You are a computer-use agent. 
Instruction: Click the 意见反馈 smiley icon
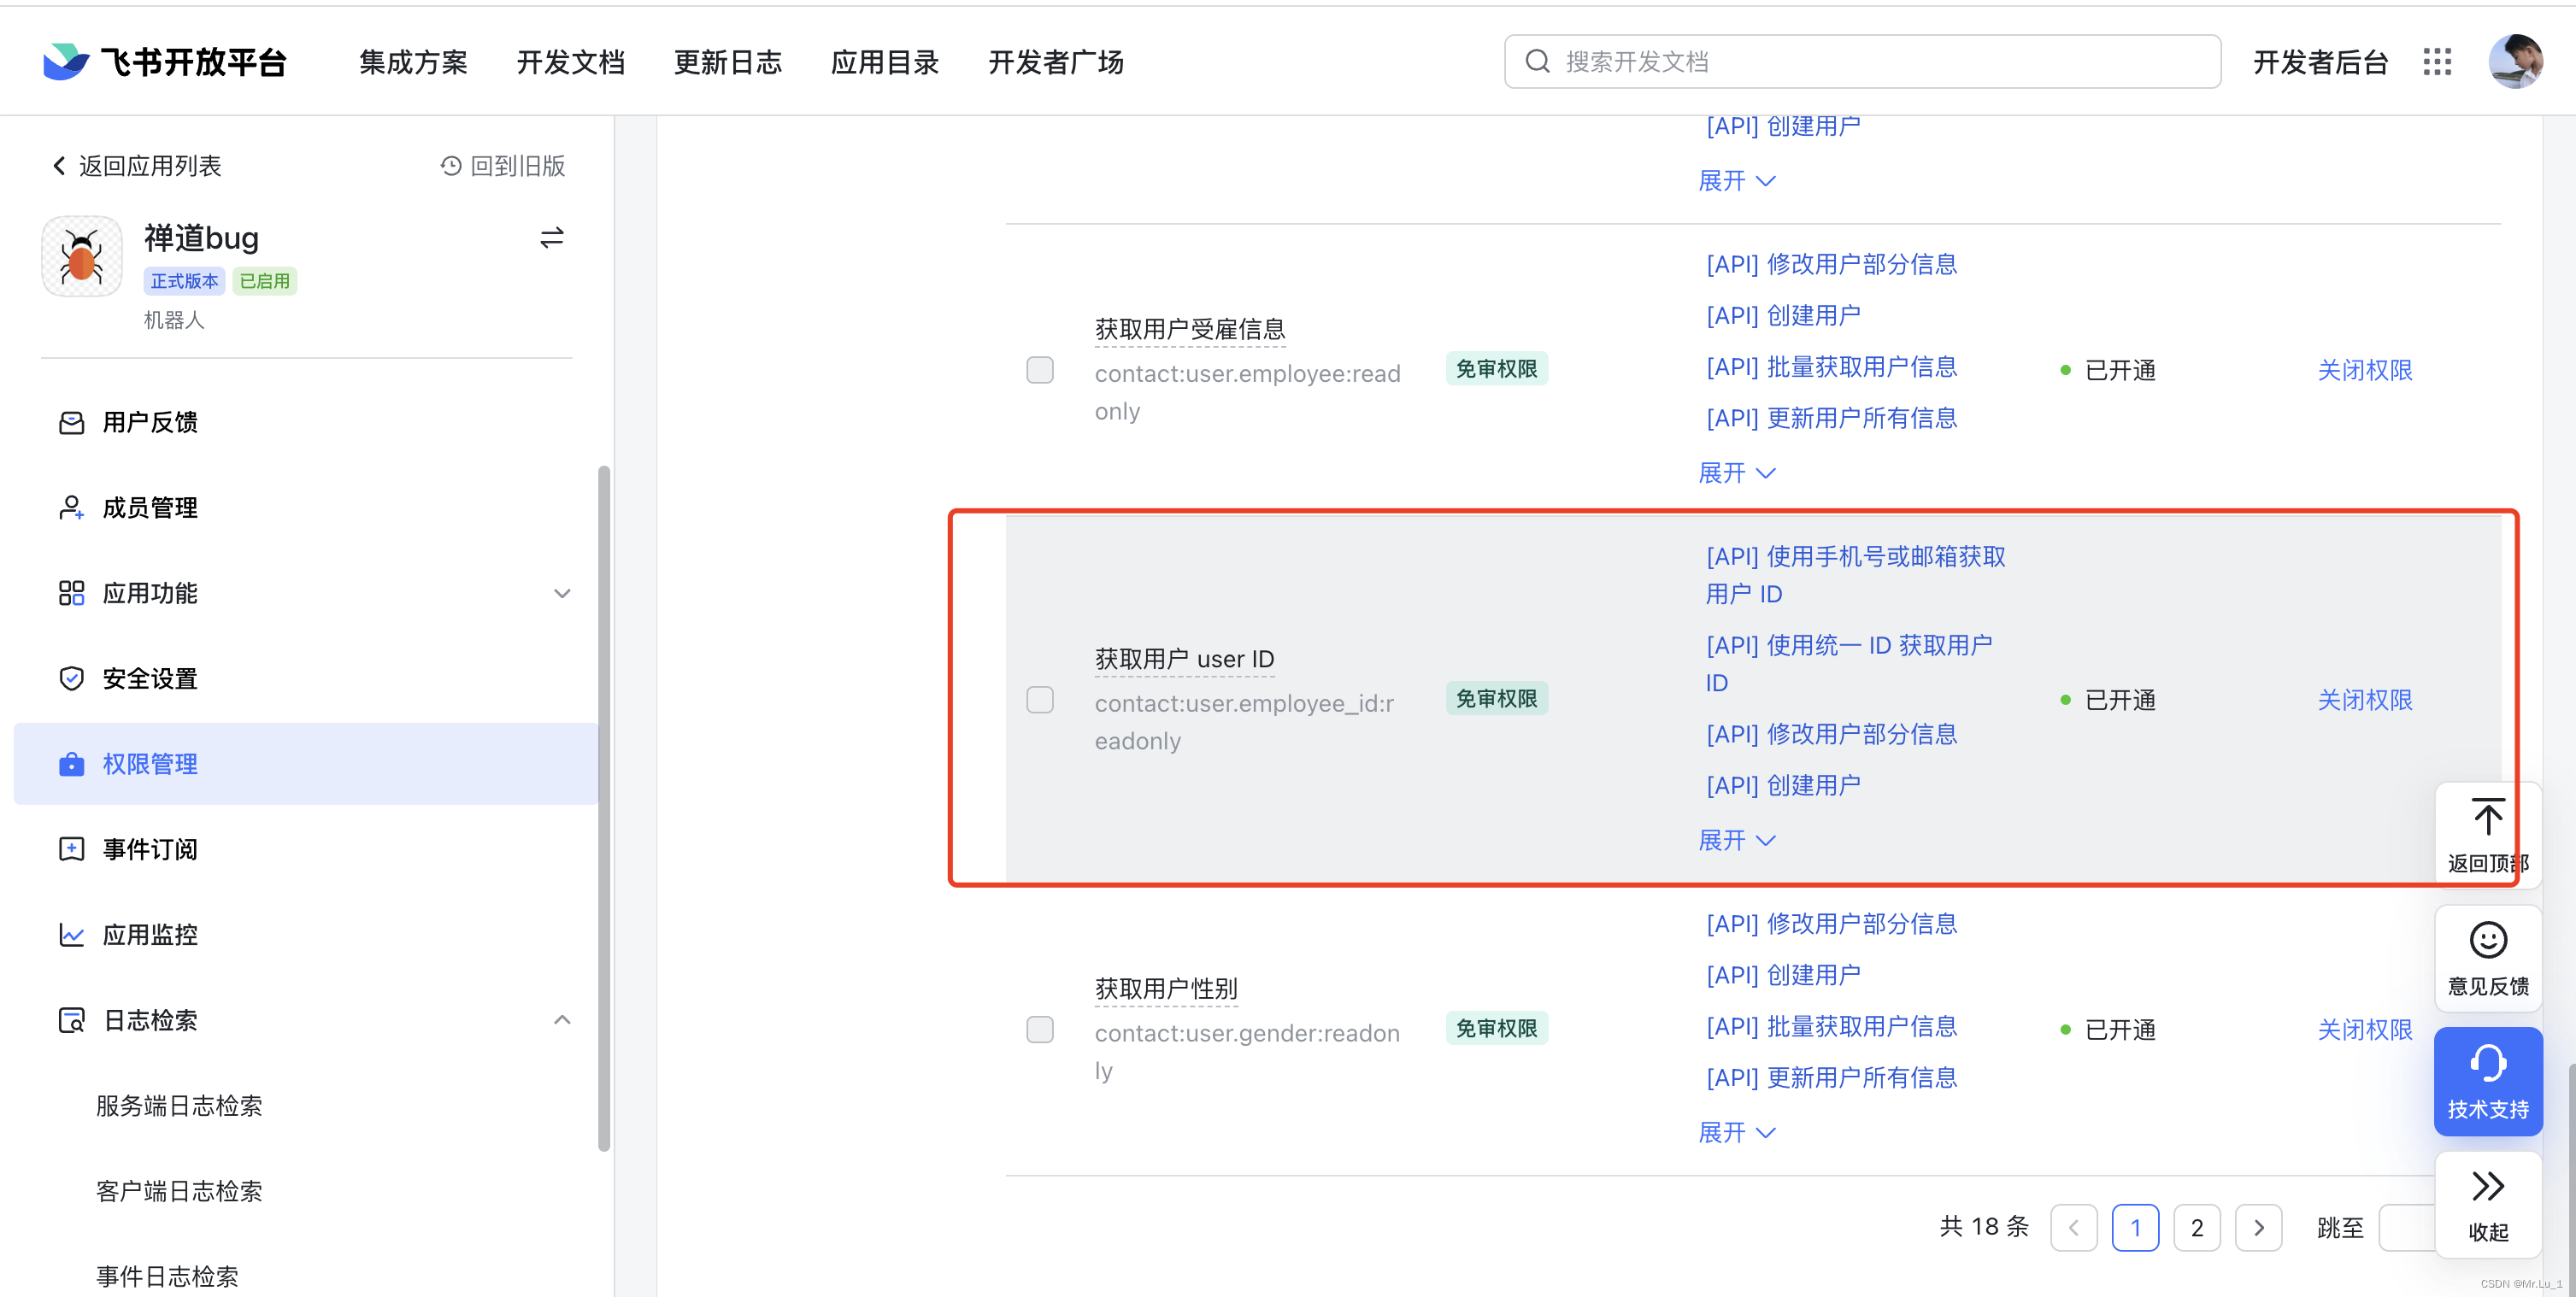click(x=2487, y=940)
